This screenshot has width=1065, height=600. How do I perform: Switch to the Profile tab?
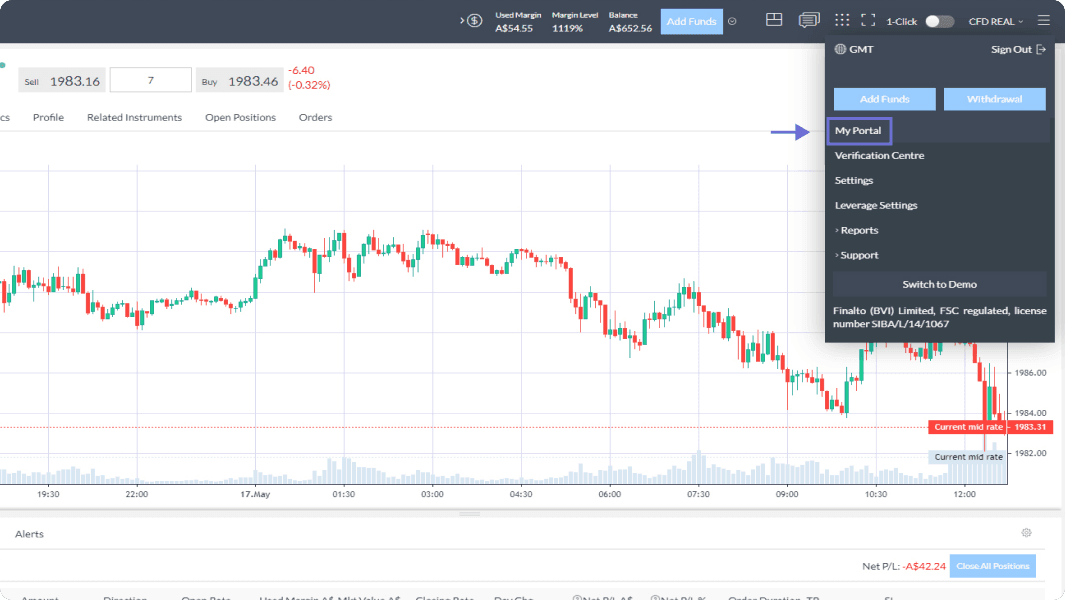click(48, 118)
